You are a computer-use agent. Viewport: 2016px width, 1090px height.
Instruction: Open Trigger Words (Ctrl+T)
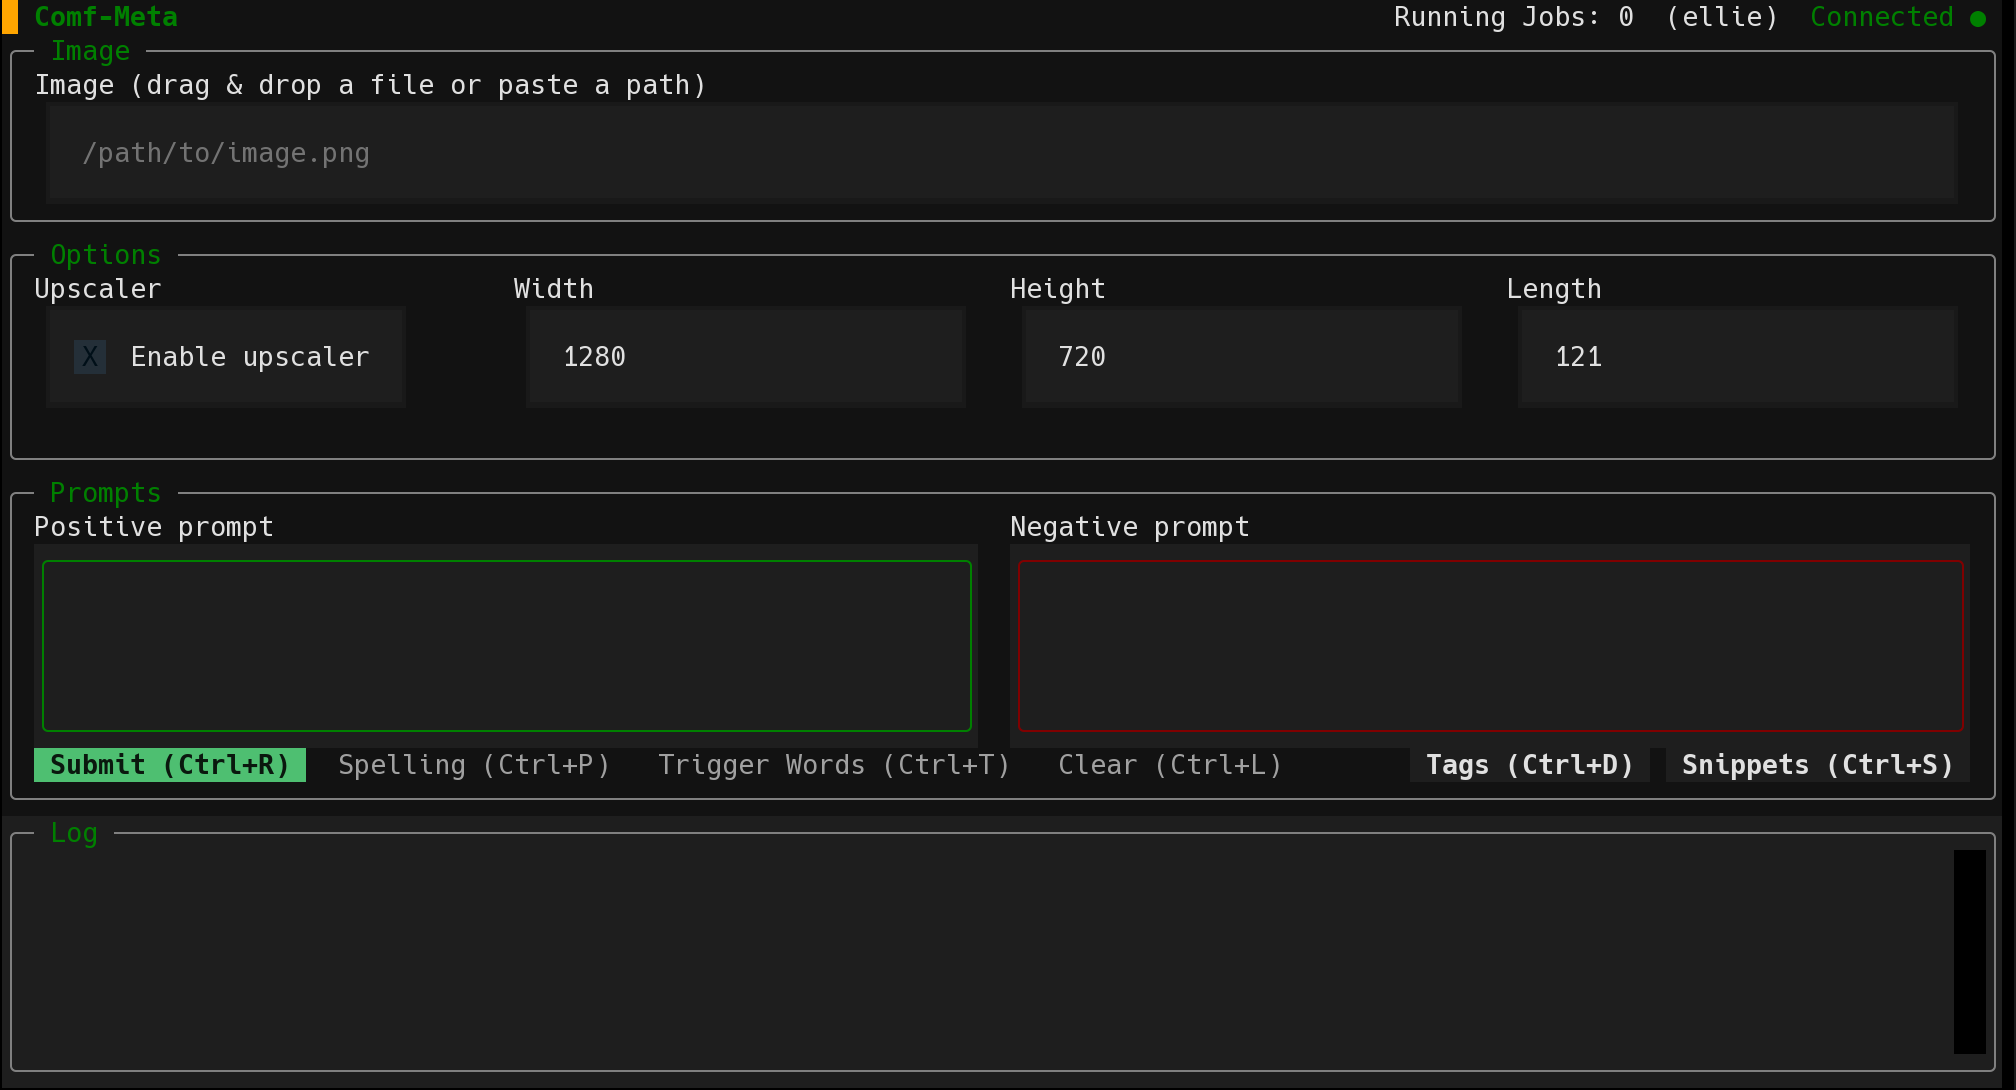pos(834,765)
